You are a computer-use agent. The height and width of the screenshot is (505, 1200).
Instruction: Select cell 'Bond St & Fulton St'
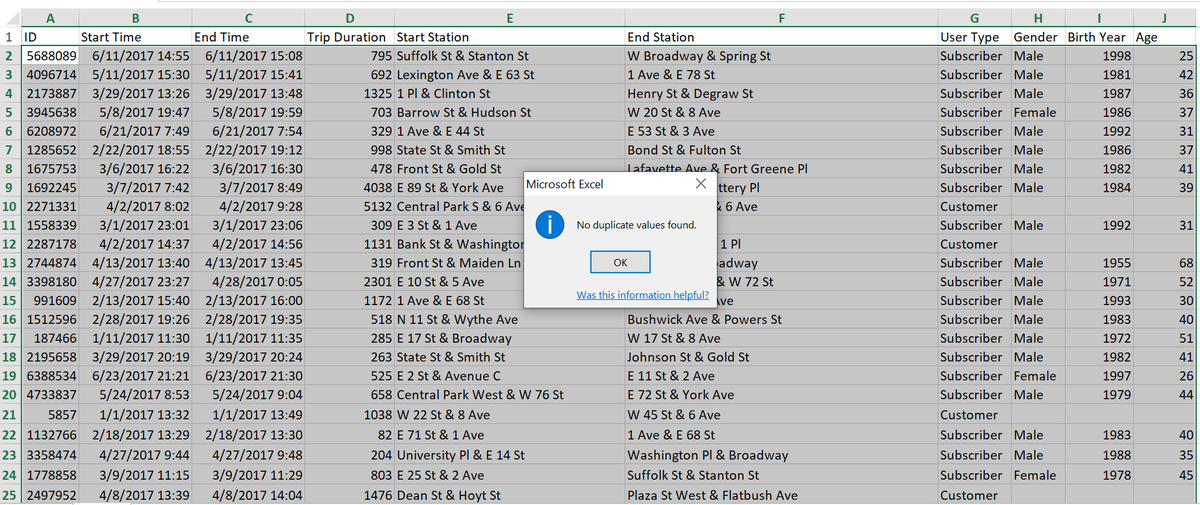(x=781, y=150)
